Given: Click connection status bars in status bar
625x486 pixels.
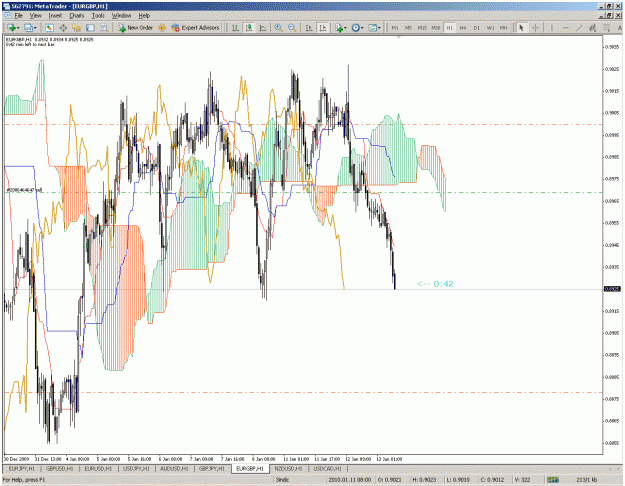Looking at the screenshot, I should (552, 480).
